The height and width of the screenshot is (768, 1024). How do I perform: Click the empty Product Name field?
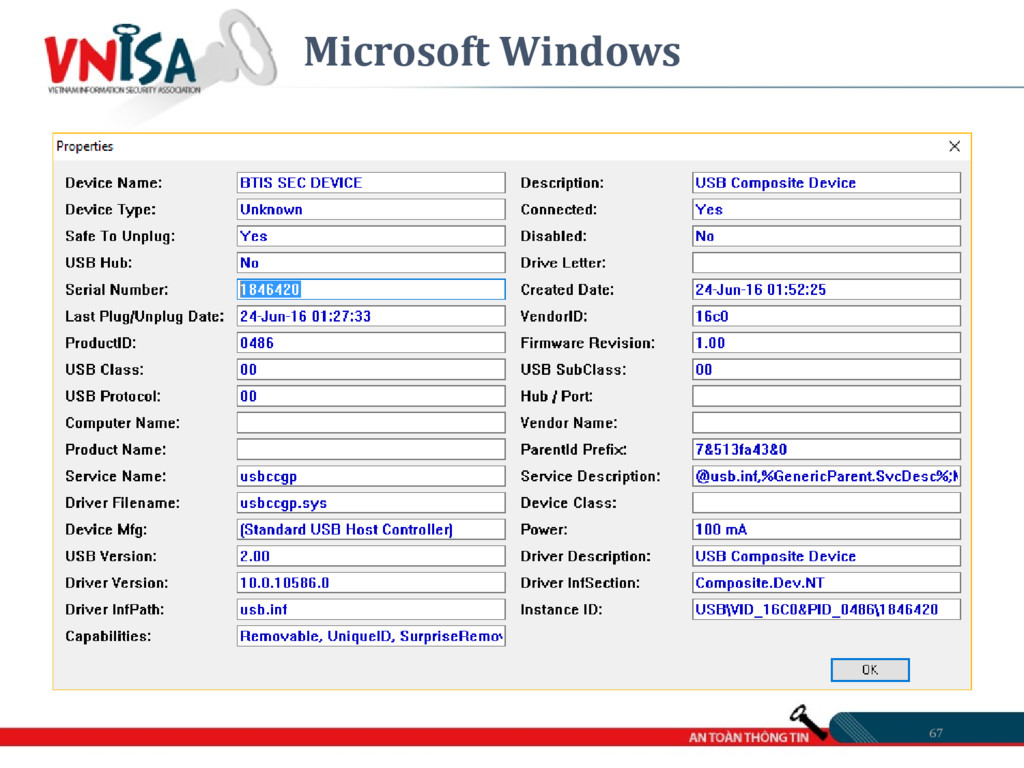tap(371, 449)
